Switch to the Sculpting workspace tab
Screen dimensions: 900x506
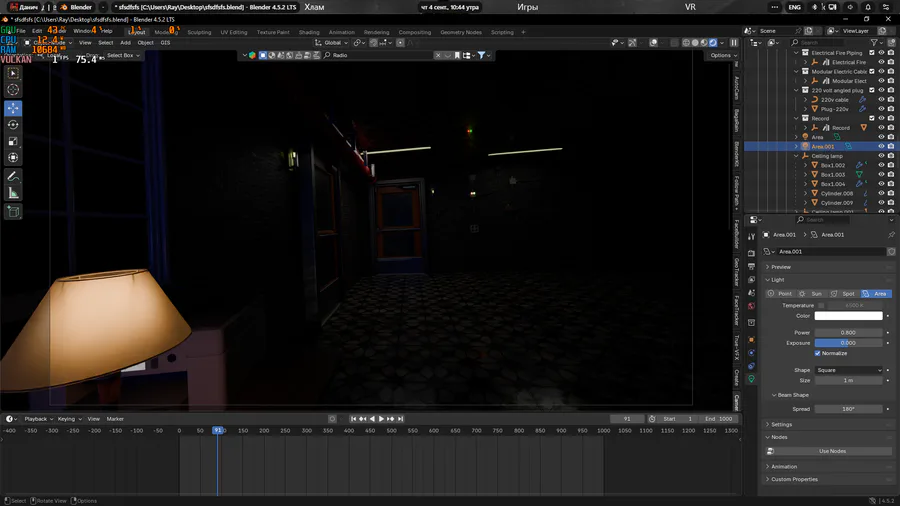pyautogui.click(x=199, y=32)
